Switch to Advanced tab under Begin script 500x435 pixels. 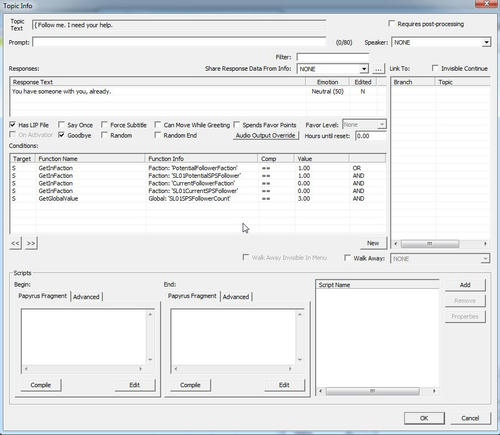(x=86, y=297)
